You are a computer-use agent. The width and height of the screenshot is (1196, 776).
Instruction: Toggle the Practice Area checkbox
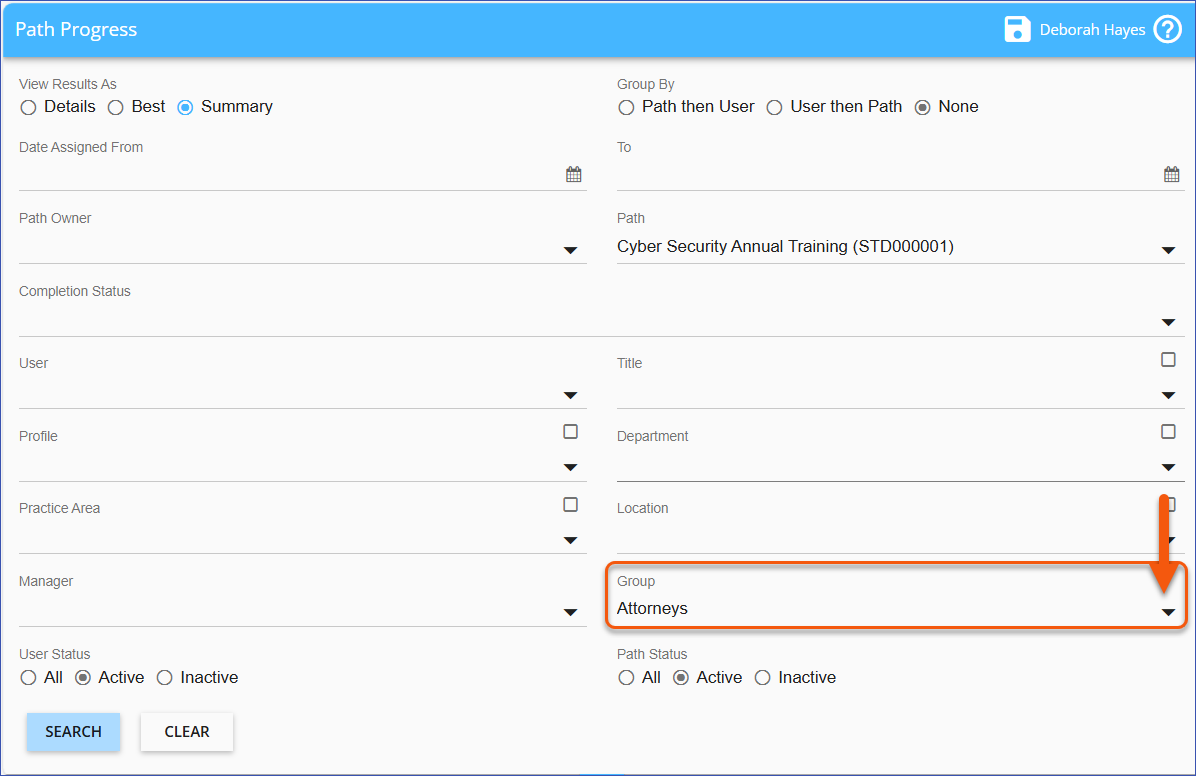pos(570,505)
